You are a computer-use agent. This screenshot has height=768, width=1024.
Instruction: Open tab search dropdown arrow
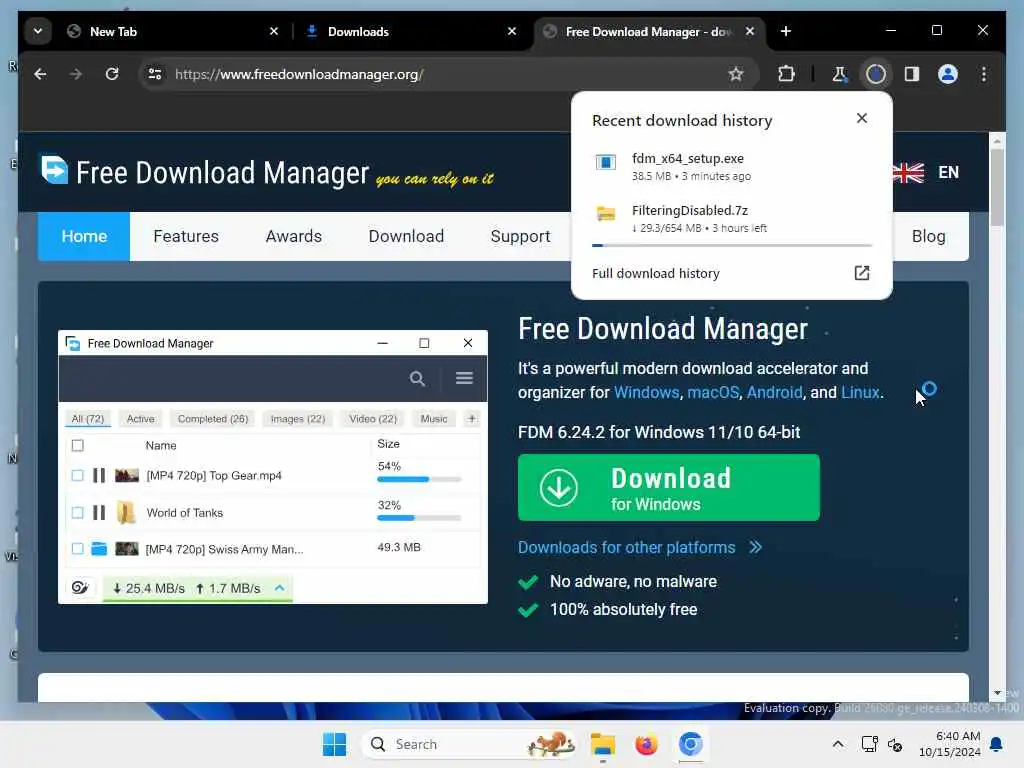pos(38,31)
